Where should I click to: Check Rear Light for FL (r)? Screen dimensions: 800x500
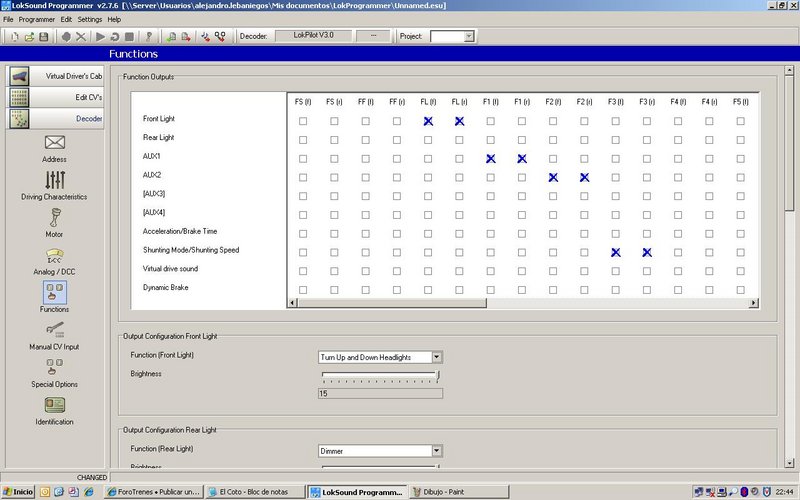[x=459, y=140]
